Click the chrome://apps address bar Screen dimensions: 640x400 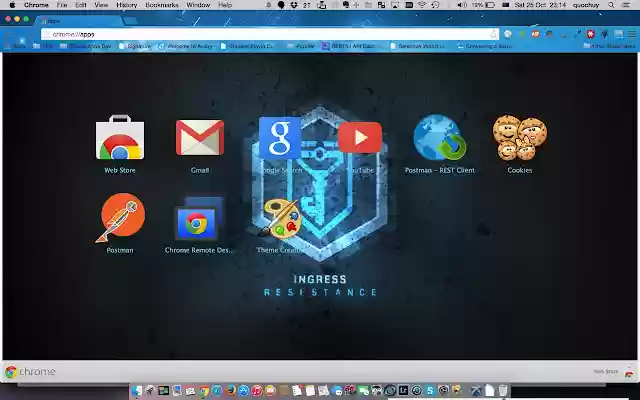(269, 34)
